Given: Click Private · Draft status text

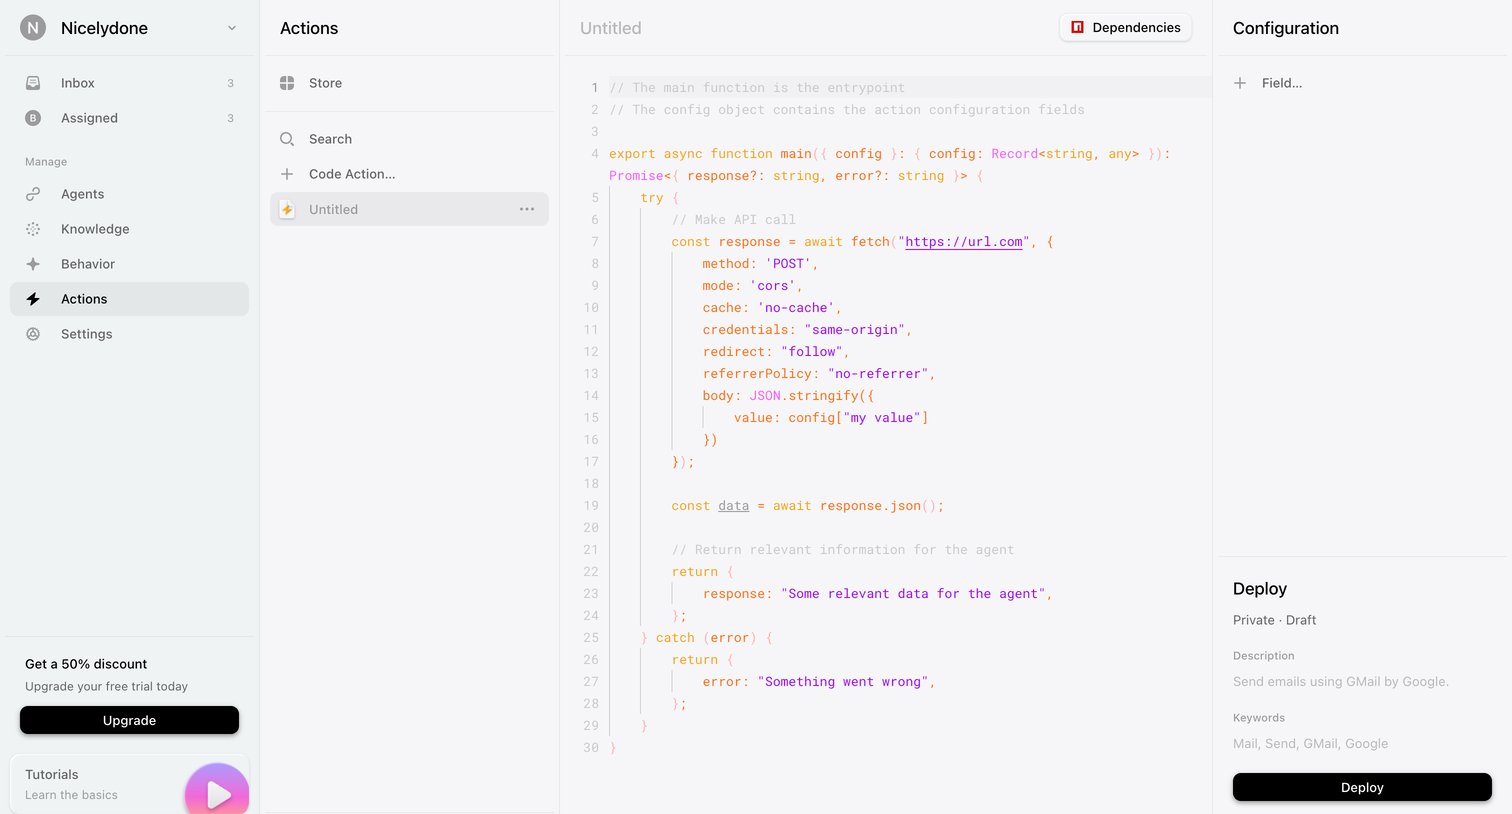Looking at the screenshot, I should 1274,620.
